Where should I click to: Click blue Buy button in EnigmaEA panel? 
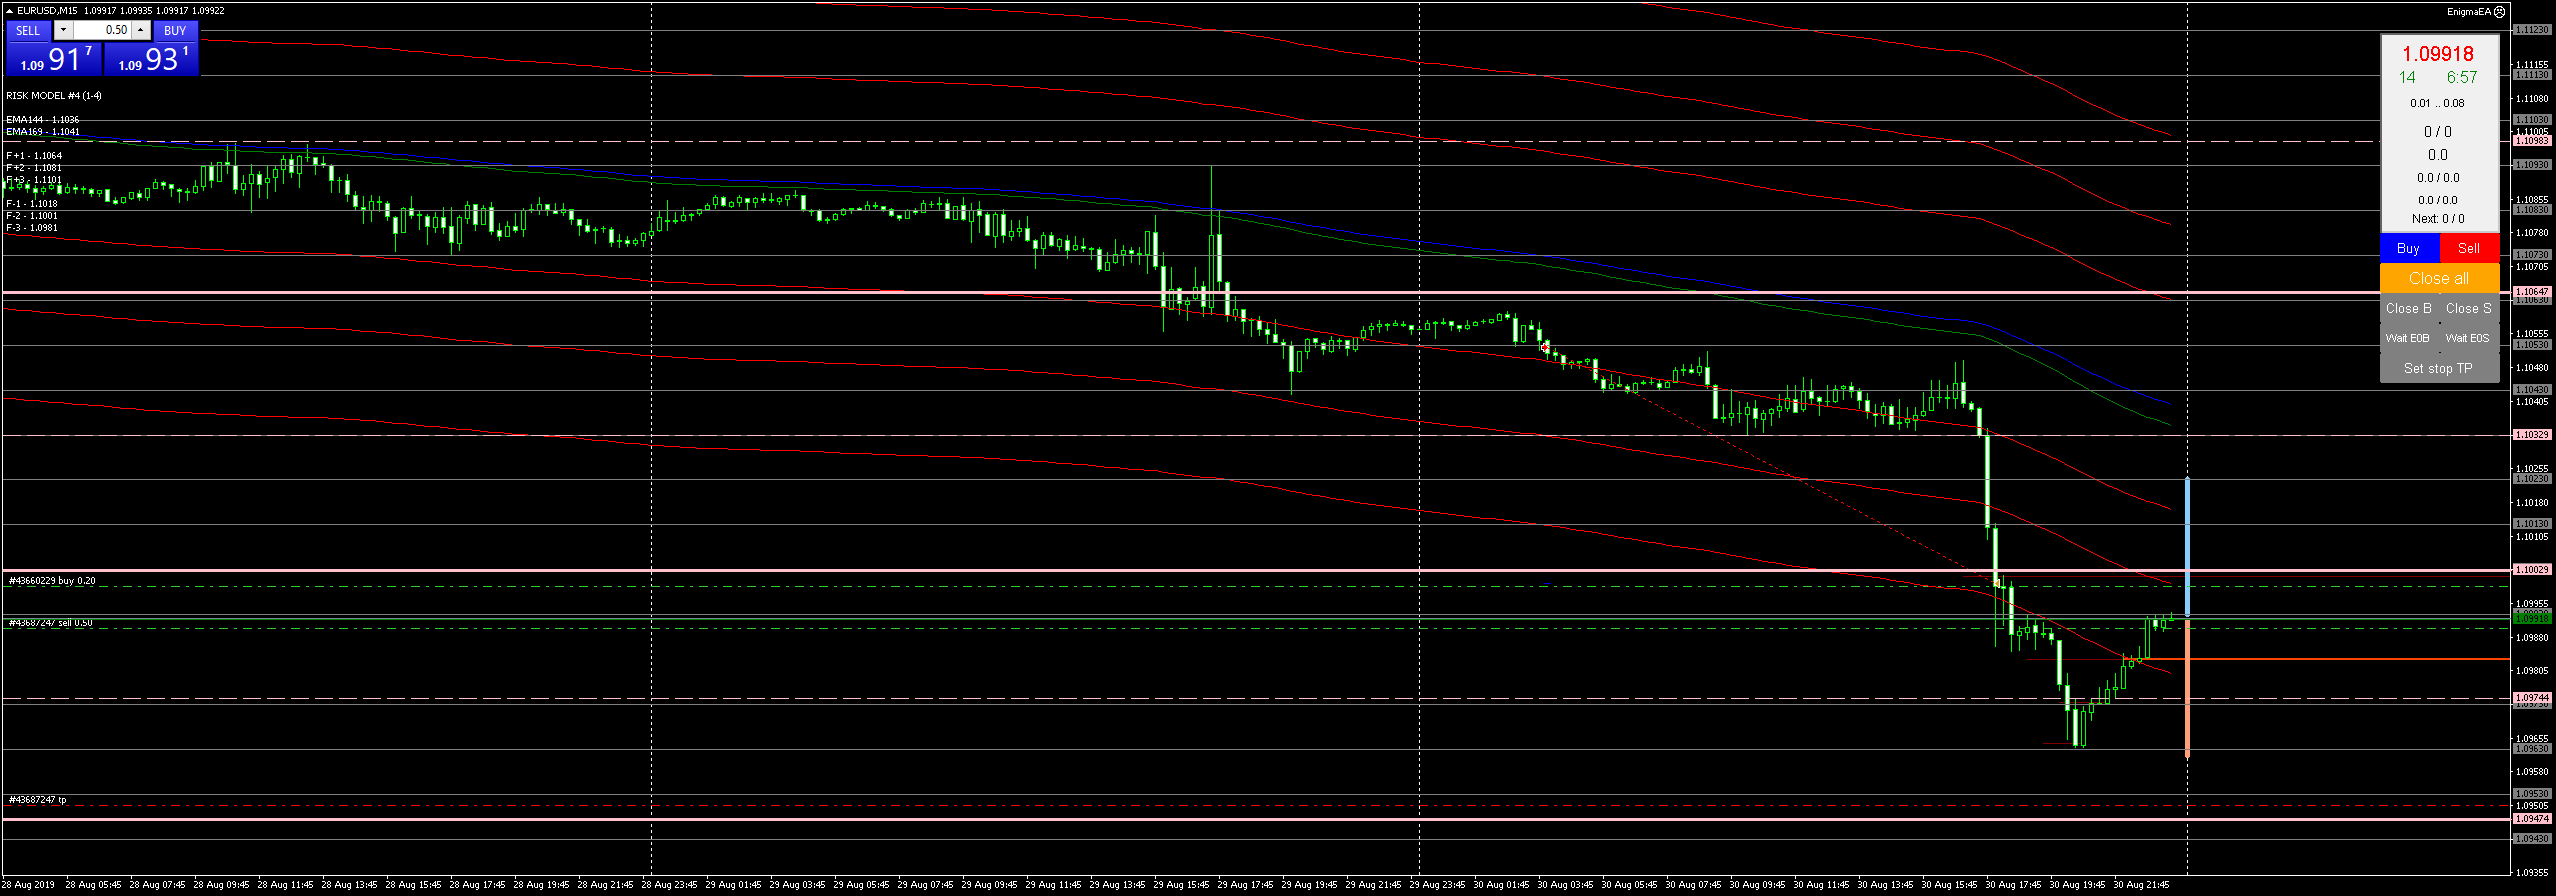click(2409, 248)
